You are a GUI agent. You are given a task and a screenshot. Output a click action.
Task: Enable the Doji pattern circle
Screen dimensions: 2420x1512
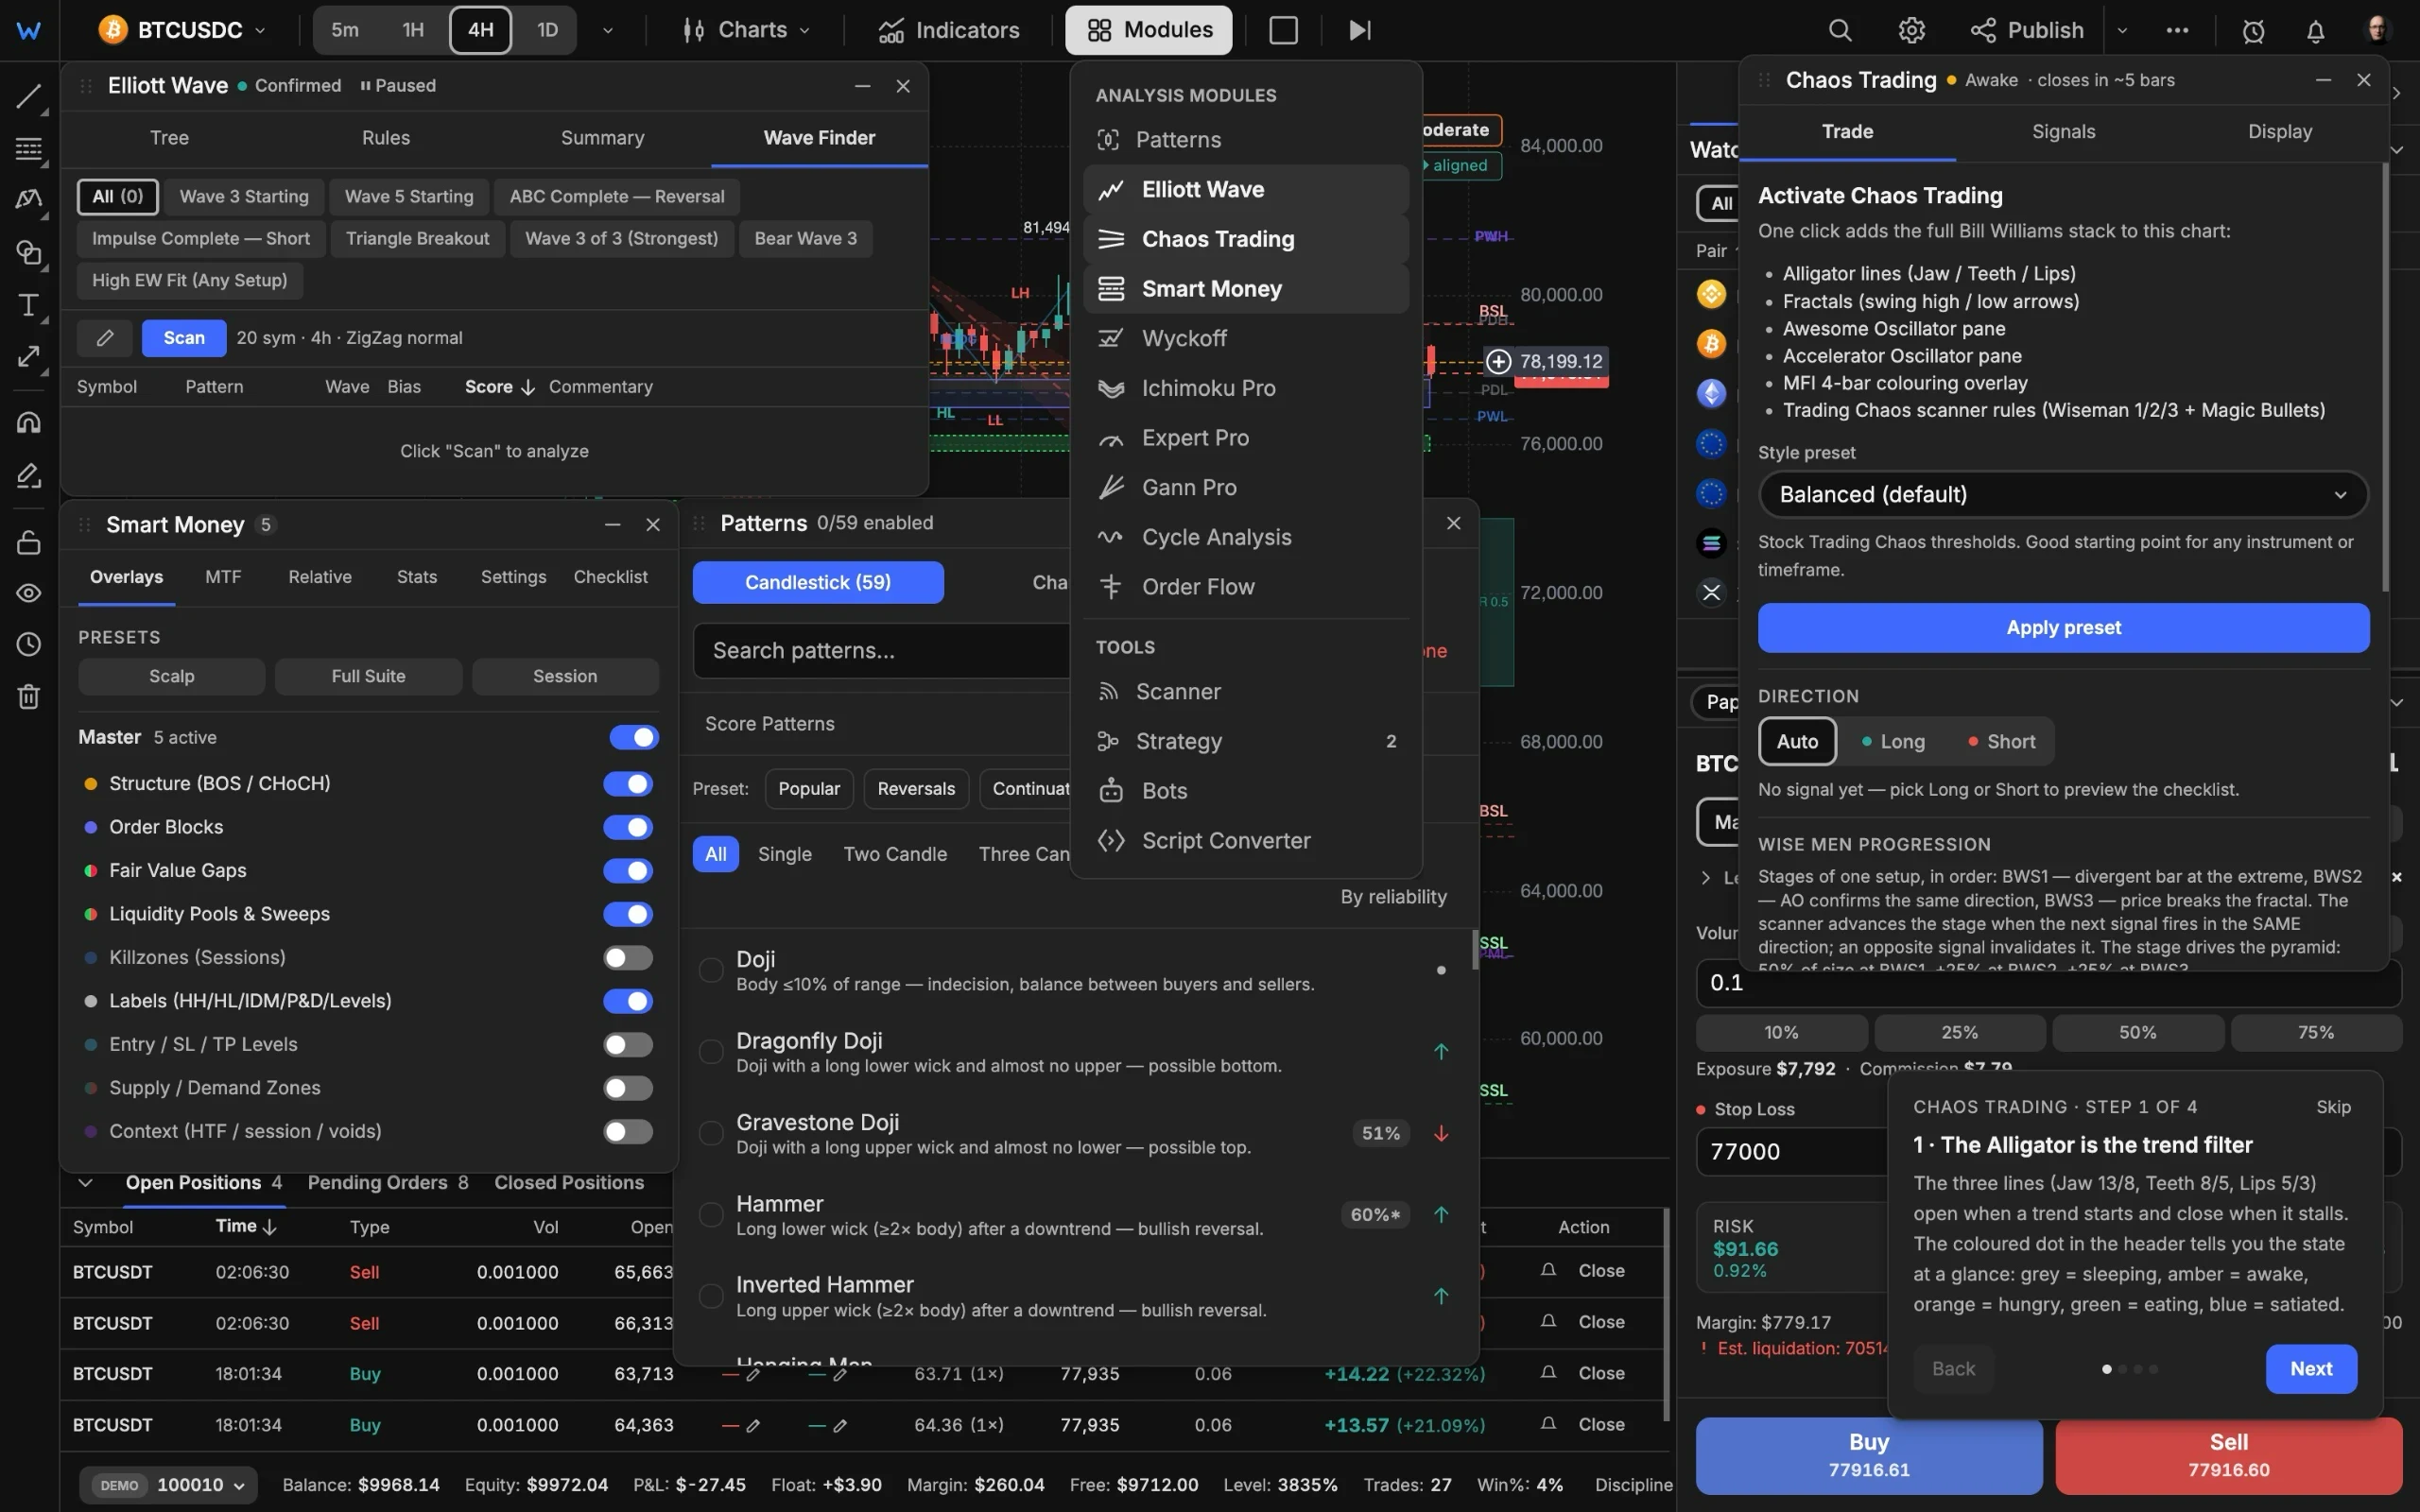(711, 970)
